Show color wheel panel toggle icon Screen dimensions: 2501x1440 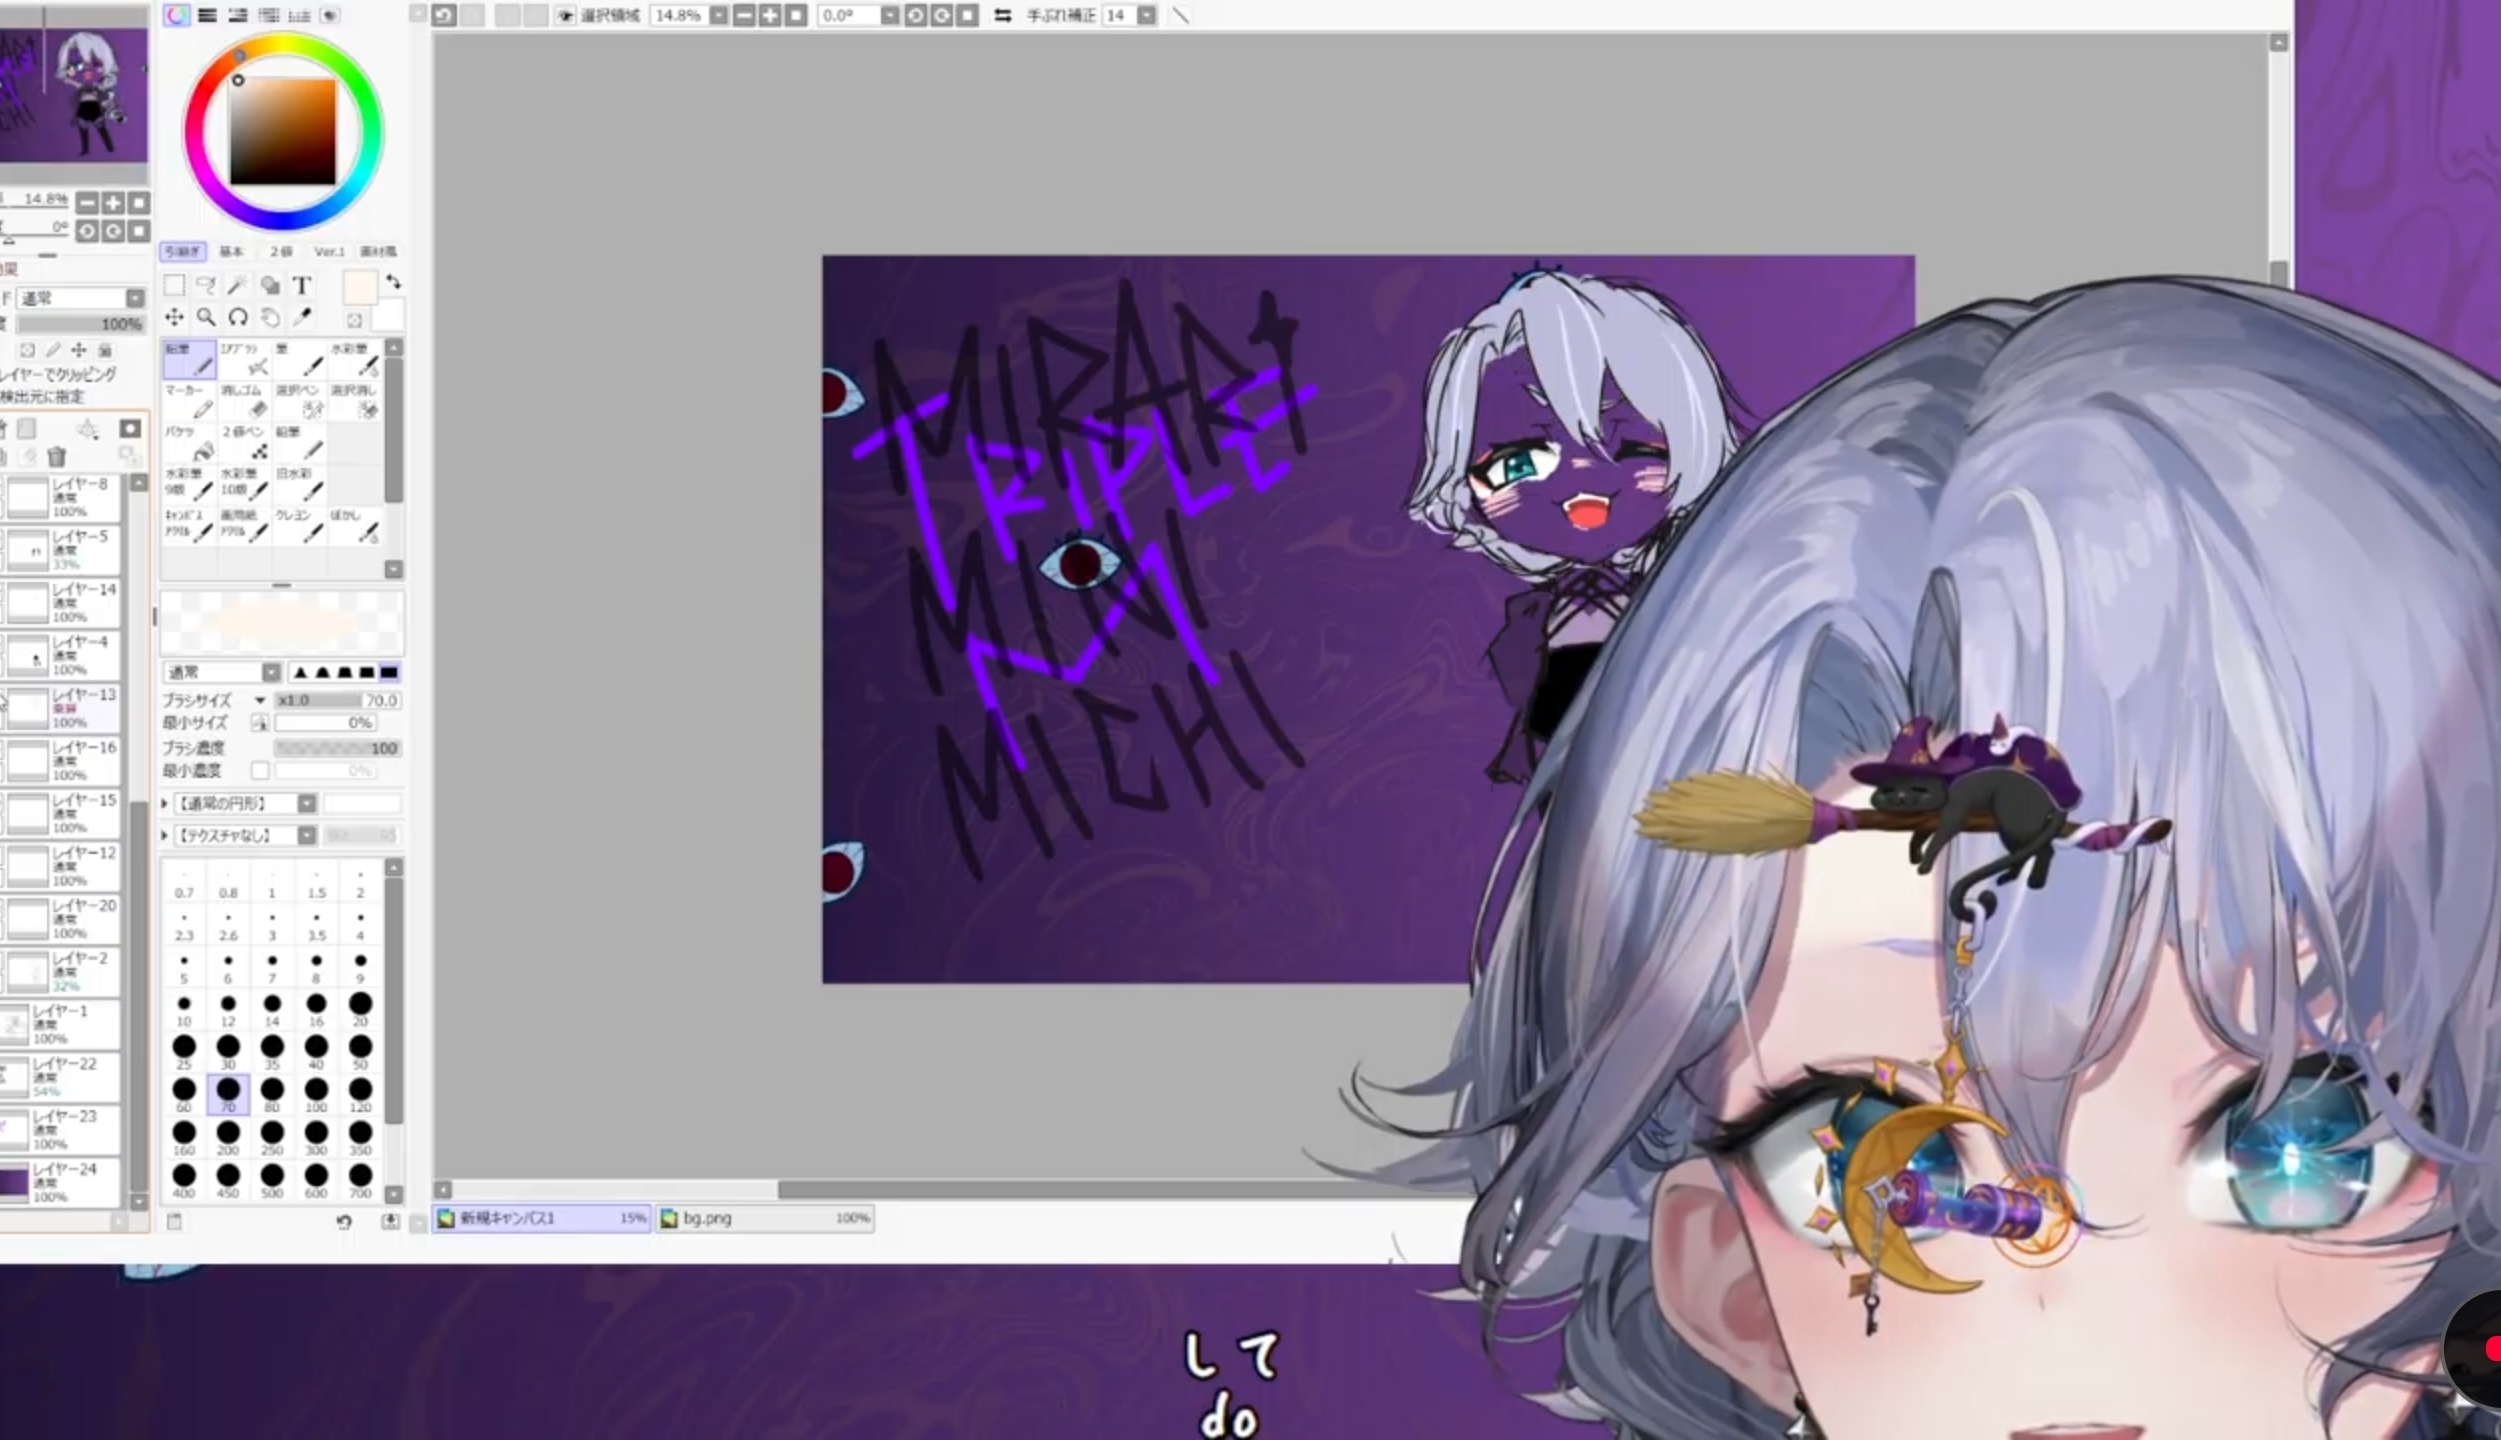click(177, 15)
